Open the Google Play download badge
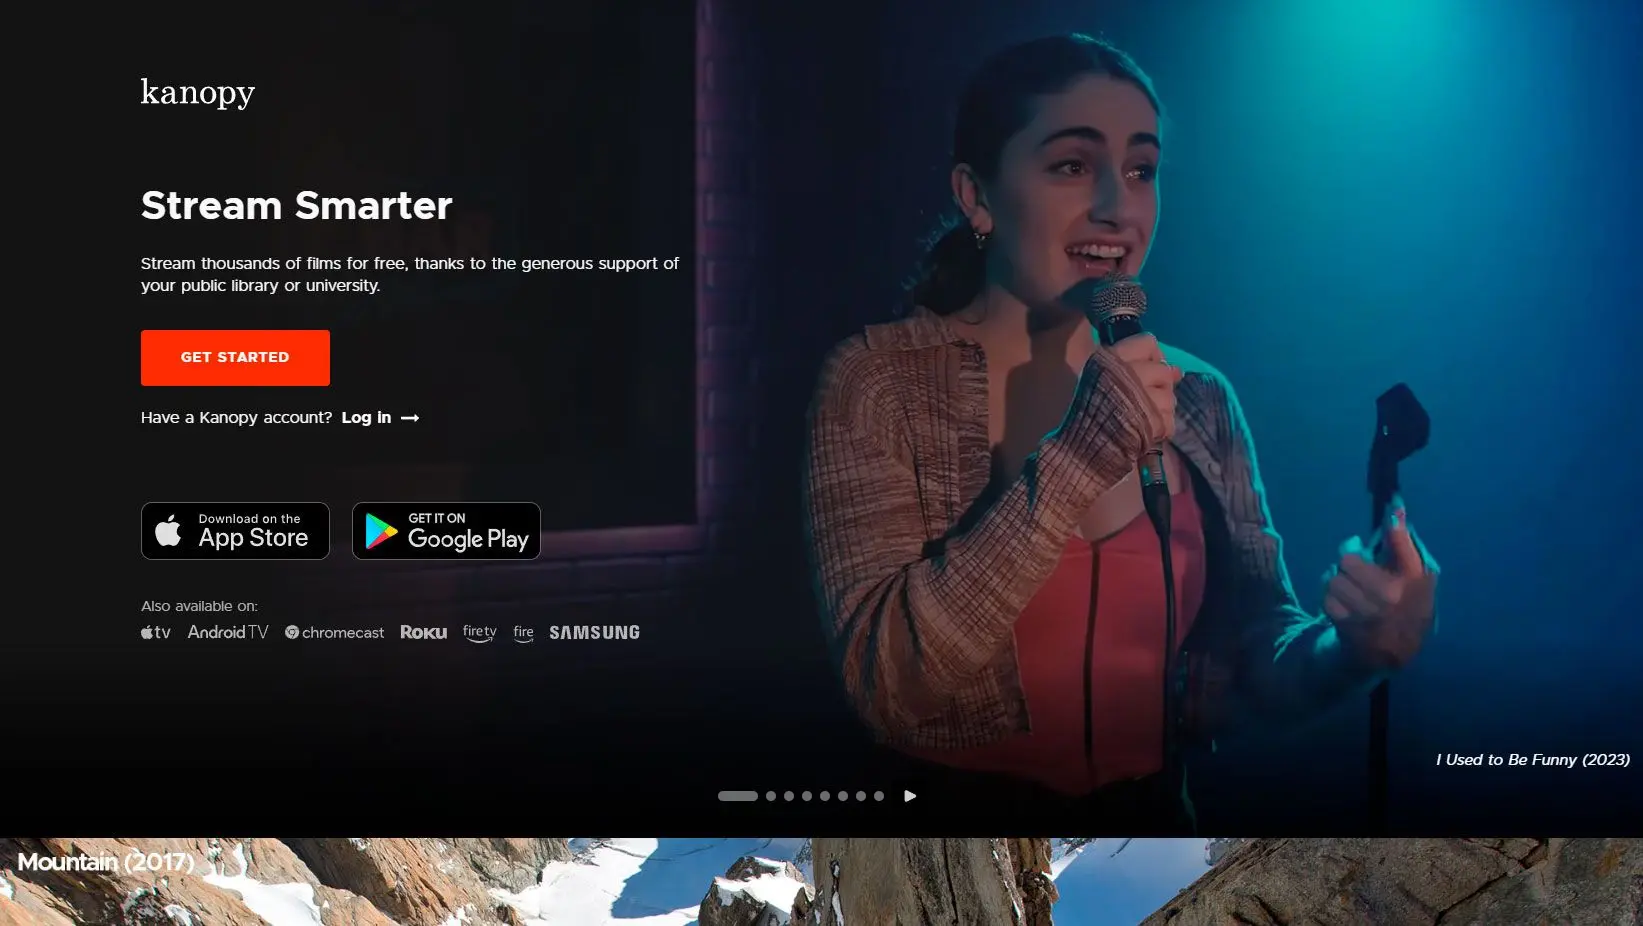The image size is (1643, 926). click(x=446, y=531)
